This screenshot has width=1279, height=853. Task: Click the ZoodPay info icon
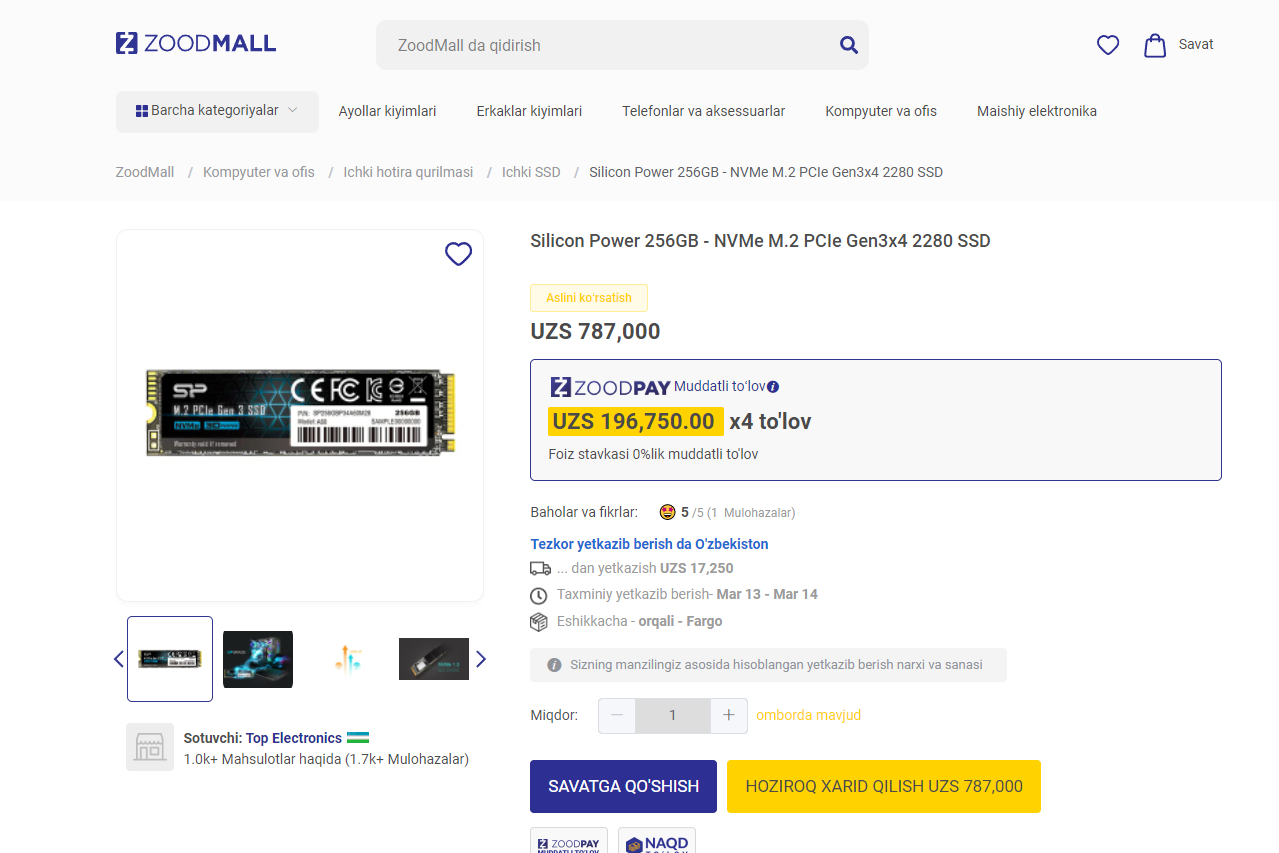click(773, 387)
